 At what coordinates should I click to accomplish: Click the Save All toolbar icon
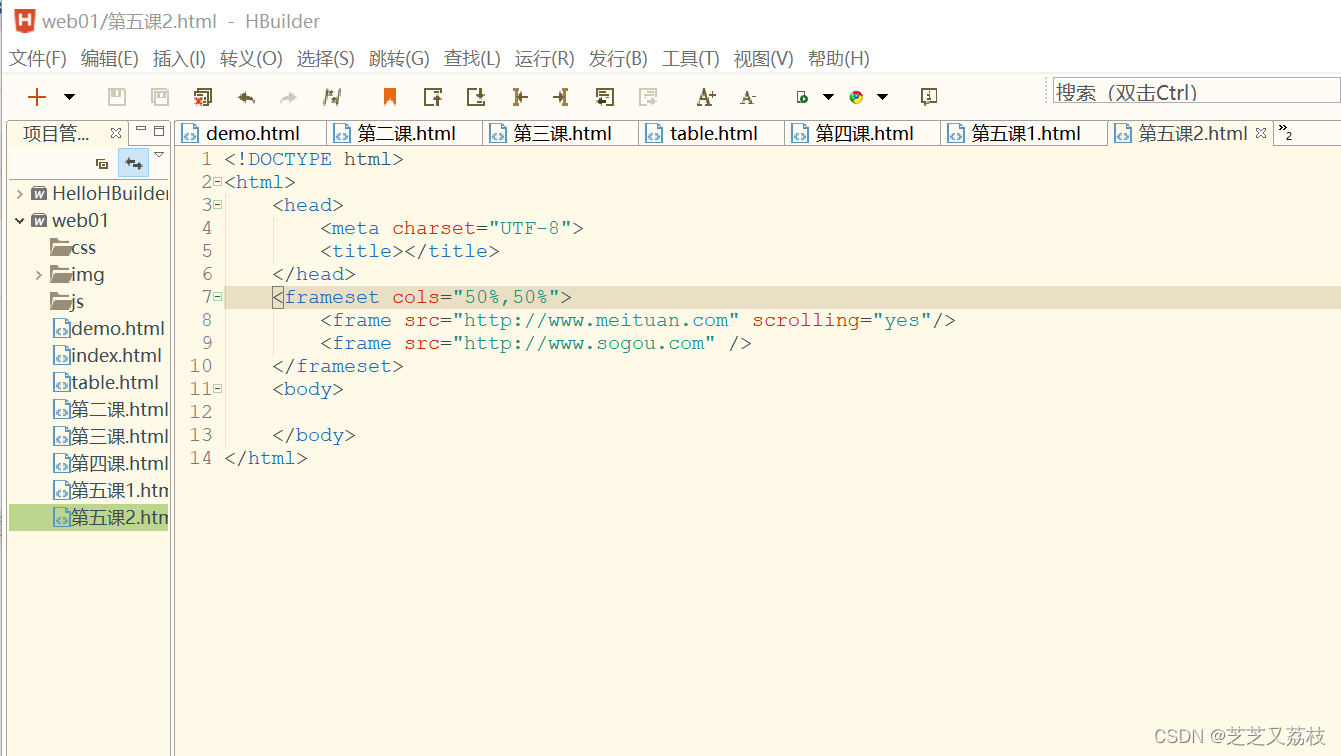(160, 97)
